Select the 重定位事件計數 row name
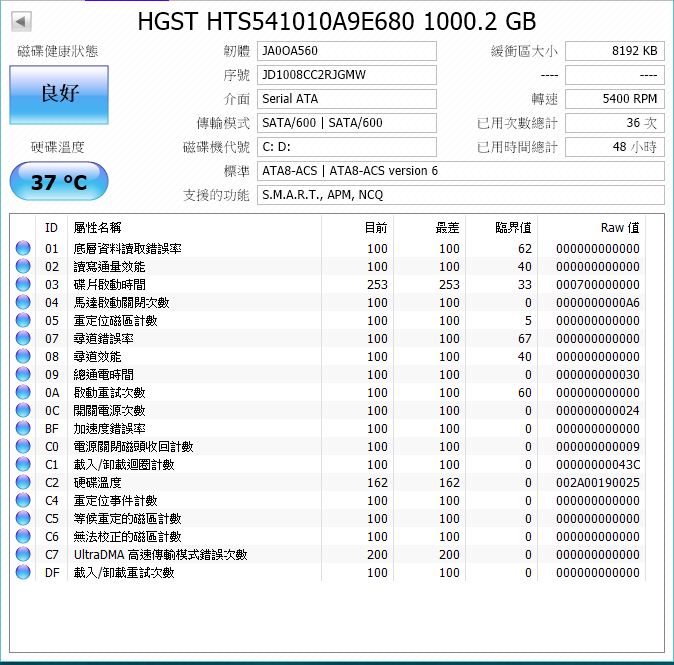Viewport: 674px width, 665px height. pyautogui.click(x=115, y=501)
